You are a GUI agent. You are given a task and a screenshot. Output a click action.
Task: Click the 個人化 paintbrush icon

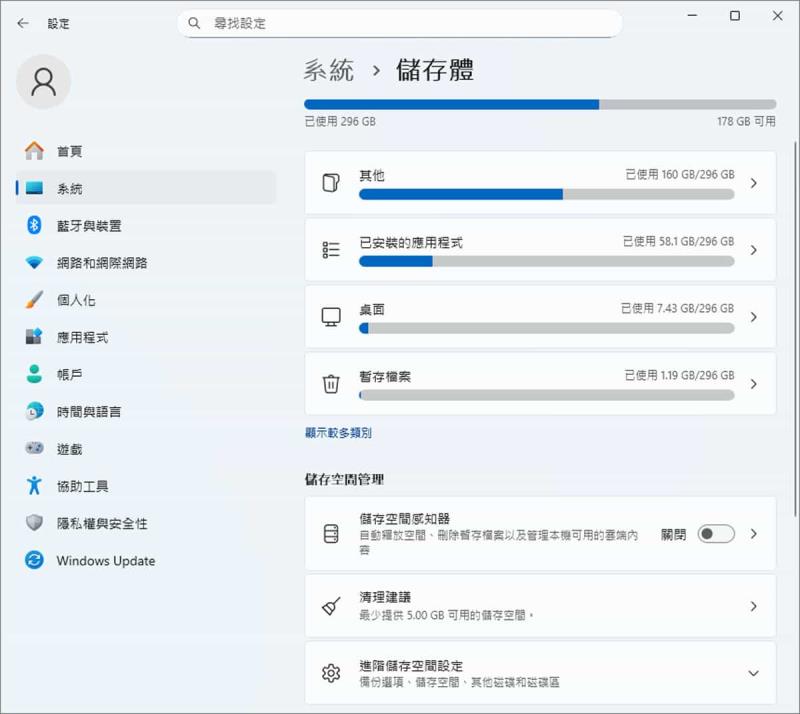[34, 300]
